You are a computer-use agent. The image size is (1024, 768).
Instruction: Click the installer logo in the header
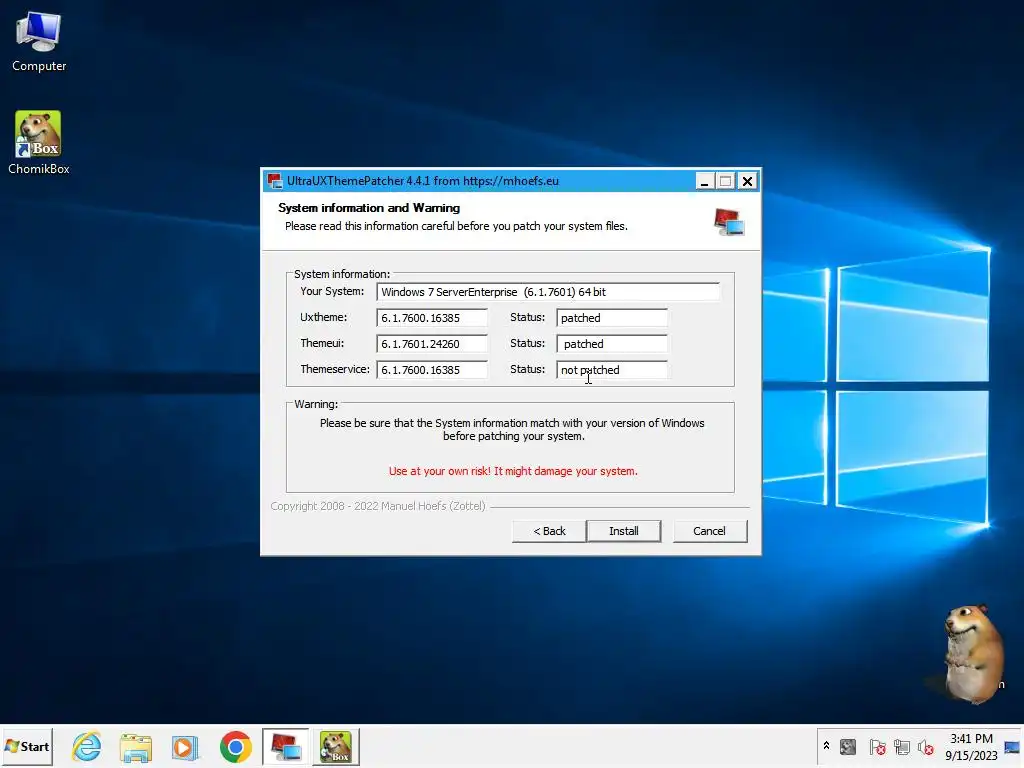point(729,222)
